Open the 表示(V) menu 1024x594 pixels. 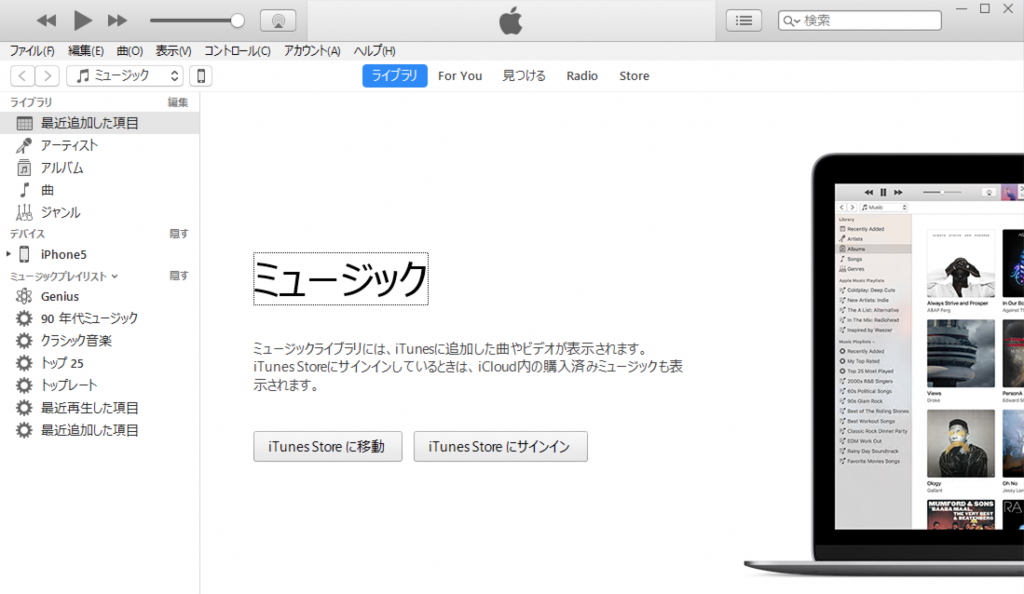[x=173, y=51]
